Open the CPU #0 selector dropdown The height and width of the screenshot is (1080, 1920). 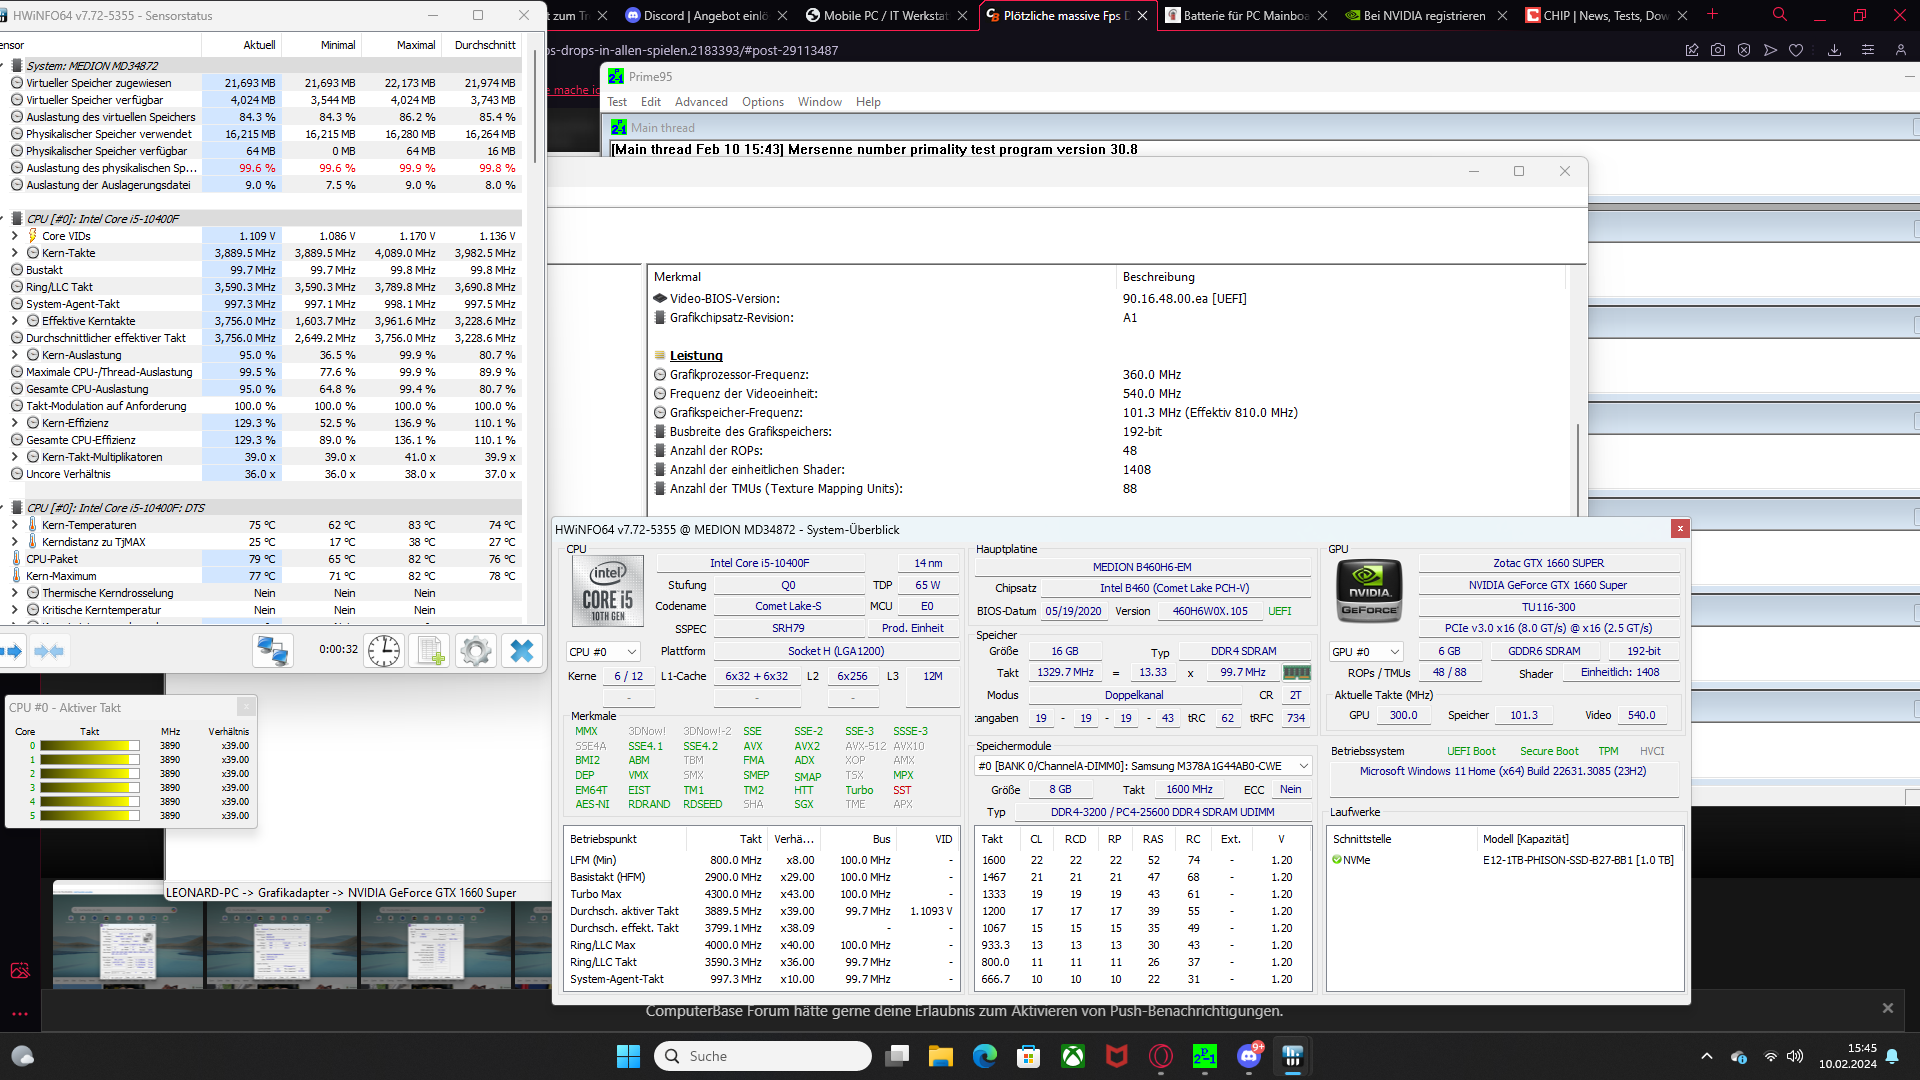[x=603, y=652]
